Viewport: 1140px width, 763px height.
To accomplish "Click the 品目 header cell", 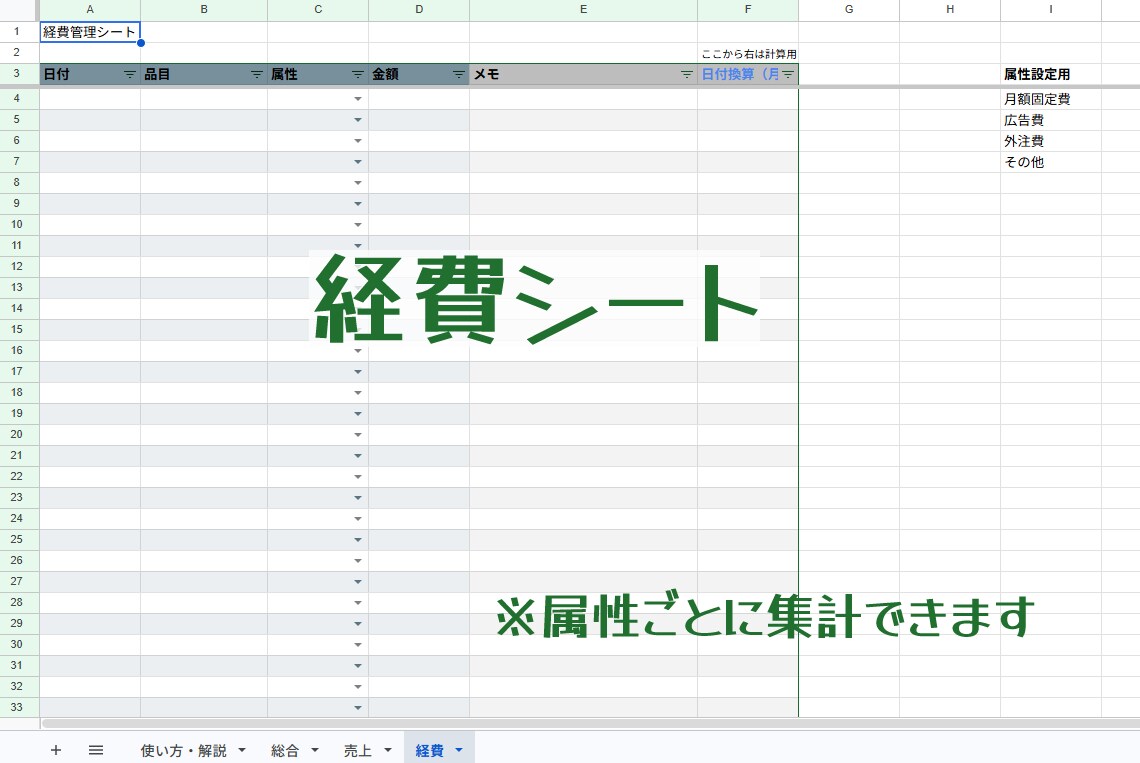I will pyautogui.click(x=204, y=74).
